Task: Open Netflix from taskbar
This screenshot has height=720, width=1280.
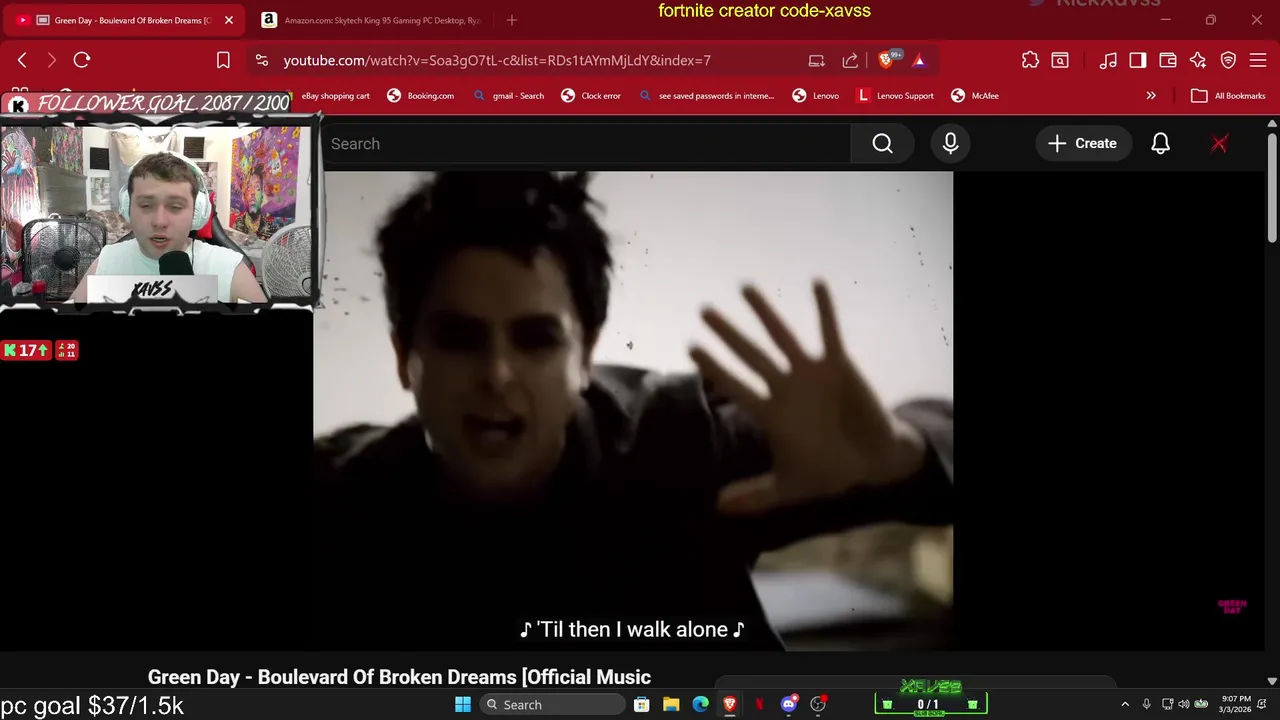Action: tap(759, 705)
